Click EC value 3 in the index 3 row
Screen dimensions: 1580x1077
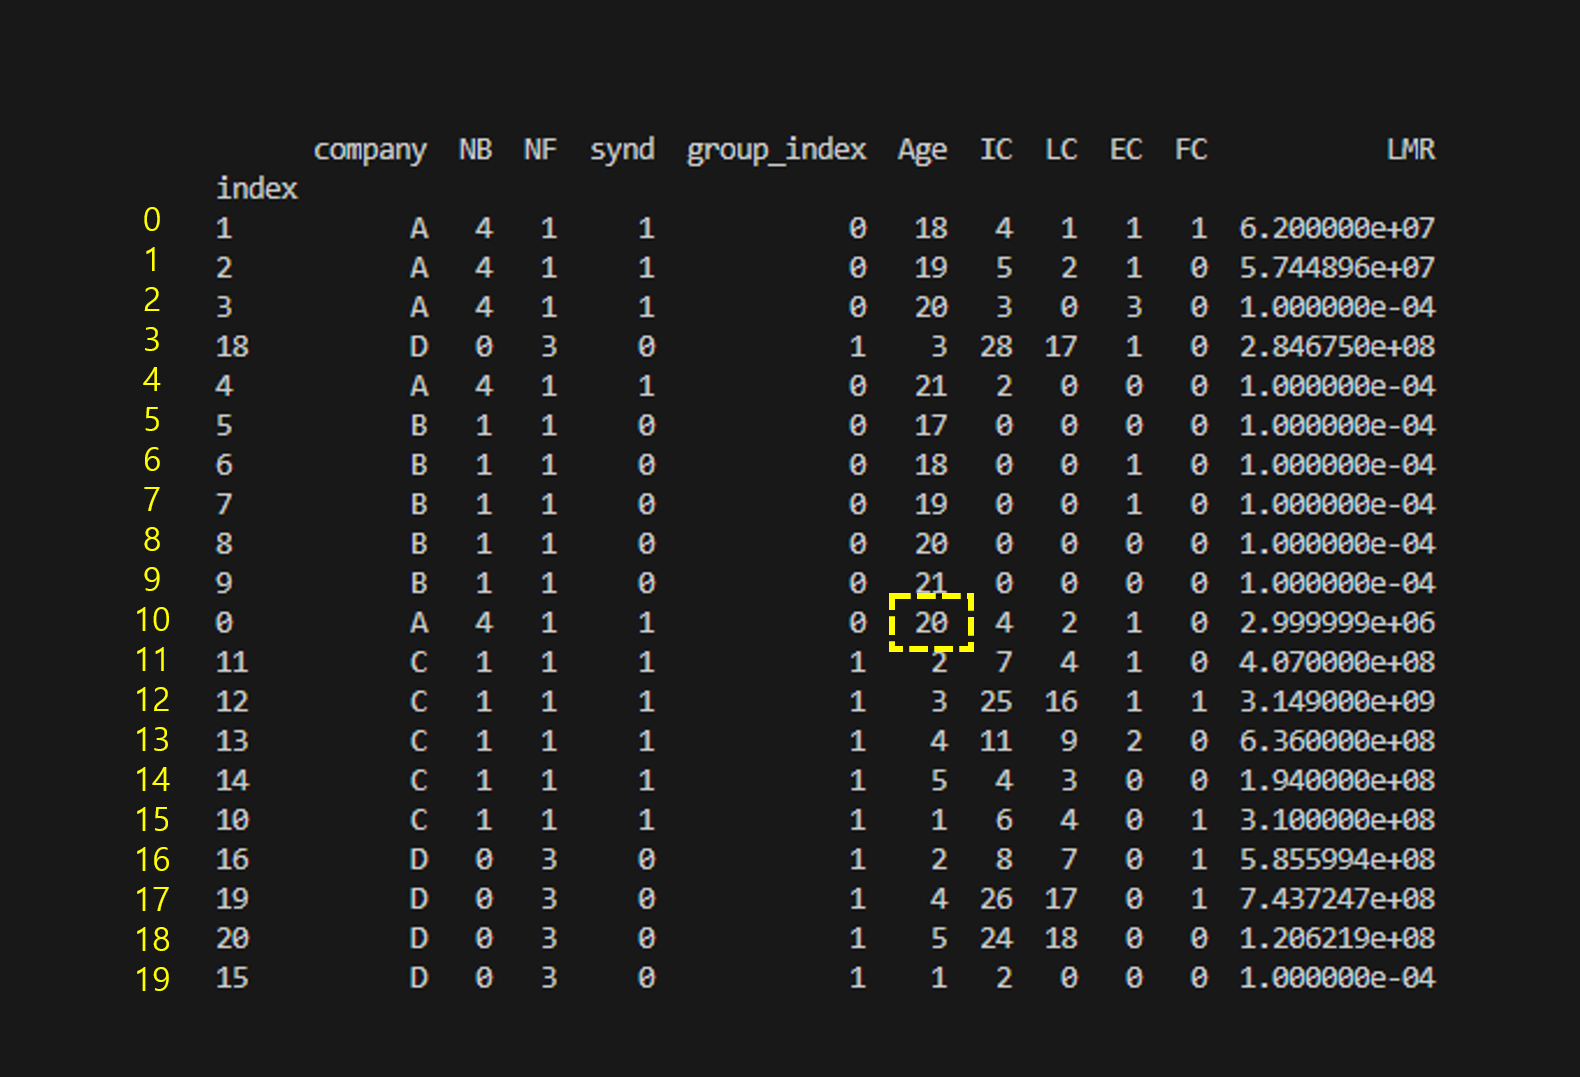click(x=1134, y=306)
